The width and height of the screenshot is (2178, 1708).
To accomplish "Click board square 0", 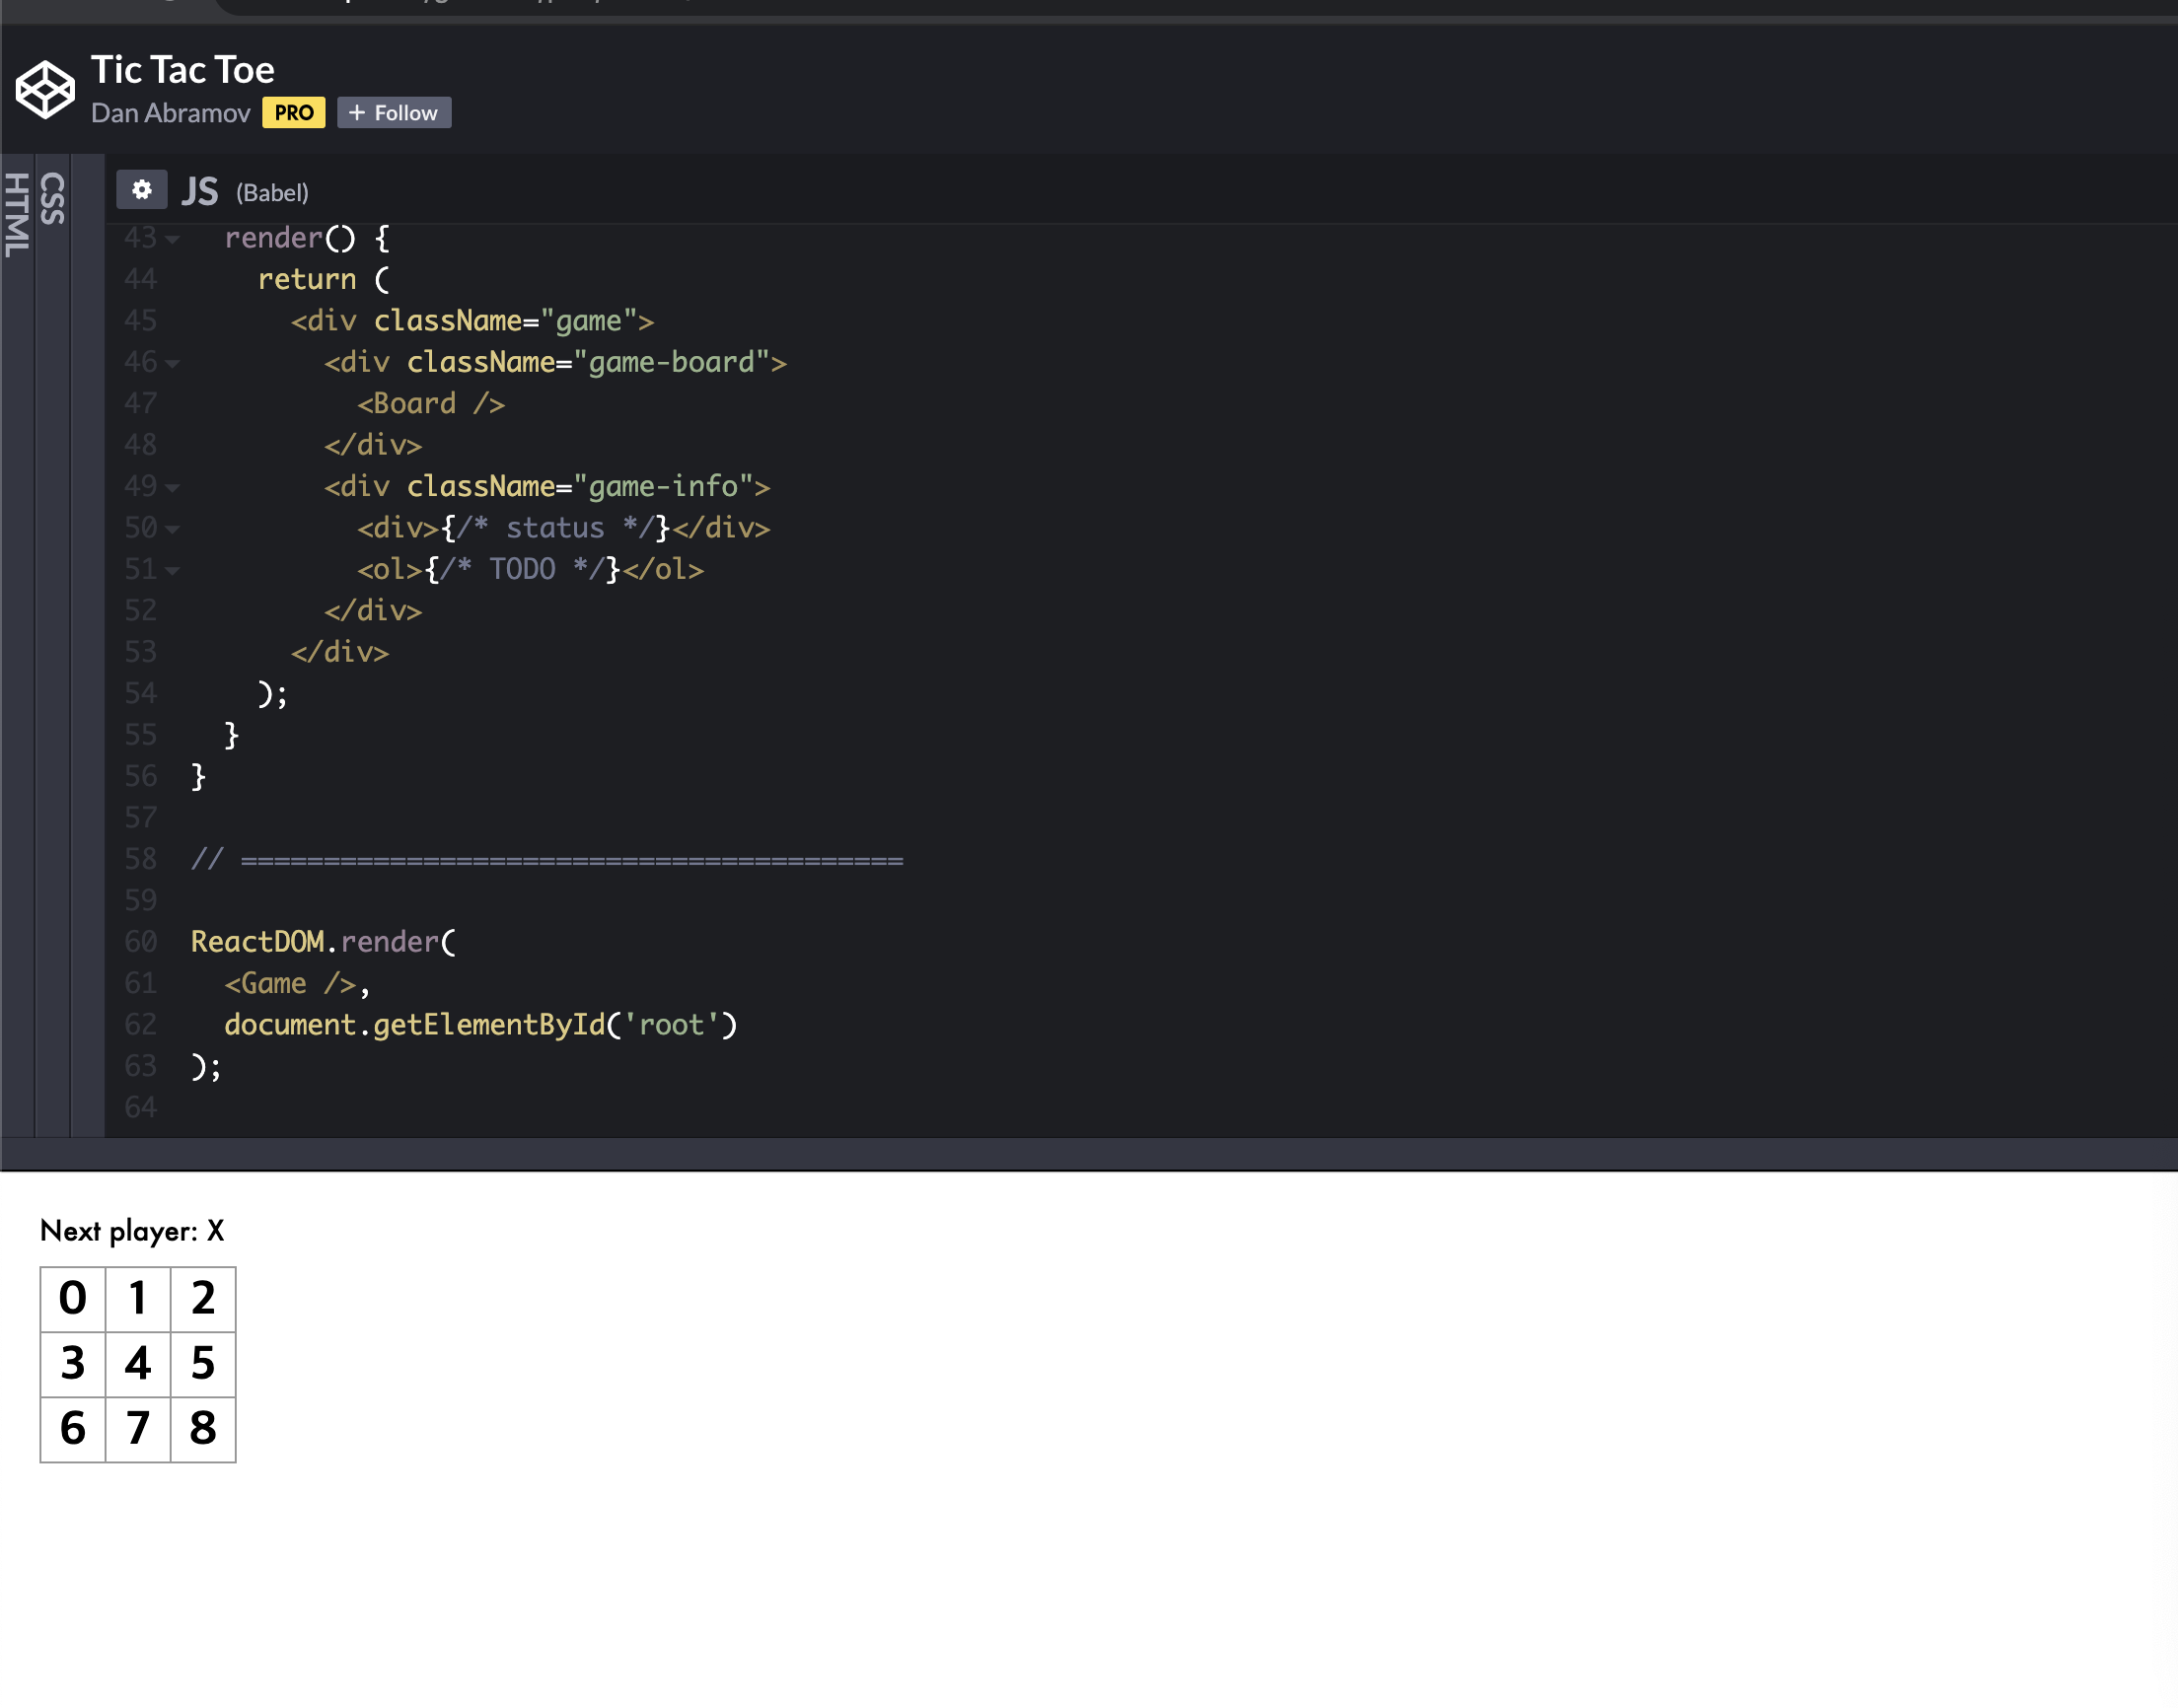I will click(x=73, y=1299).
